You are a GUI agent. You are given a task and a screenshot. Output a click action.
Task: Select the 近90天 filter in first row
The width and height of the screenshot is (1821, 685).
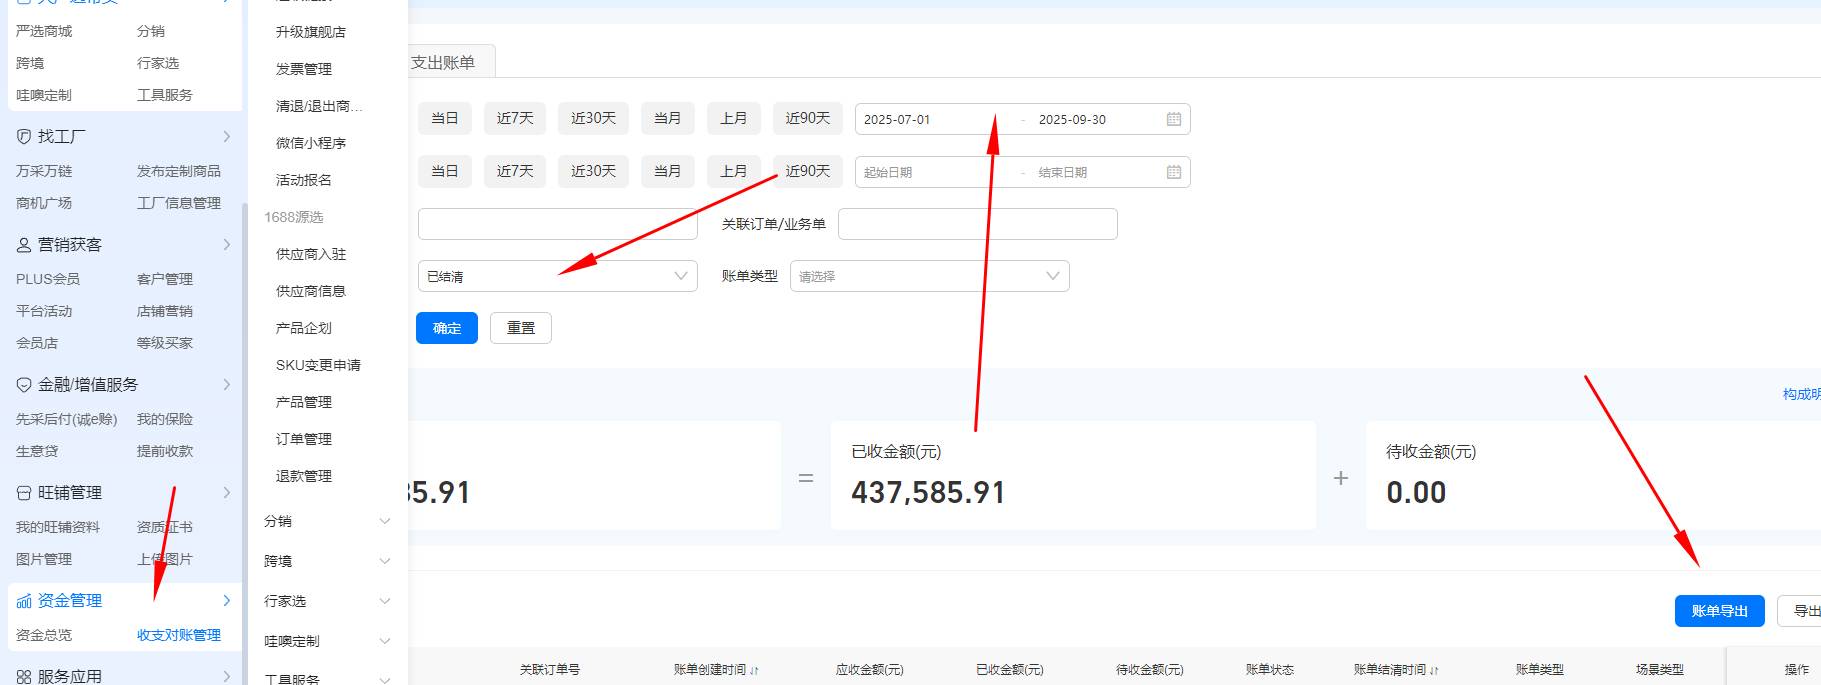click(807, 118)
